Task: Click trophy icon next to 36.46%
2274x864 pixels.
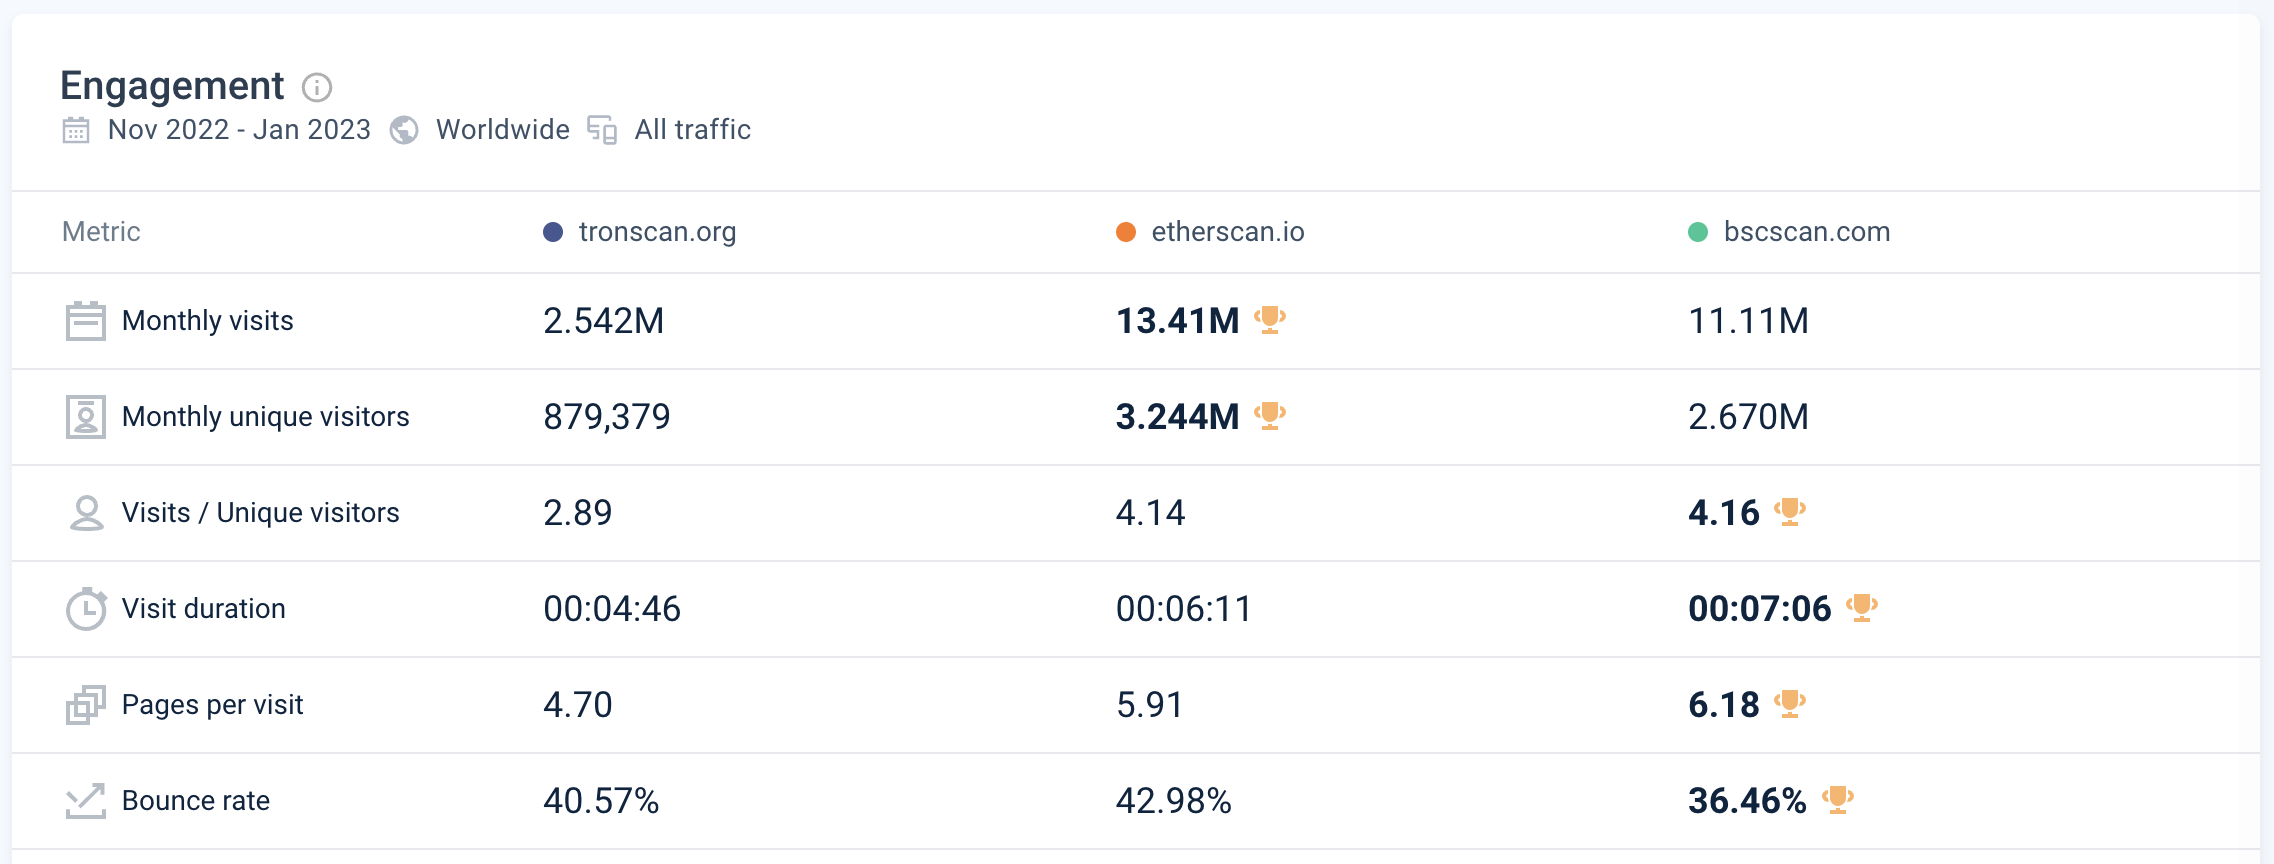Action: click(1838, 800)
